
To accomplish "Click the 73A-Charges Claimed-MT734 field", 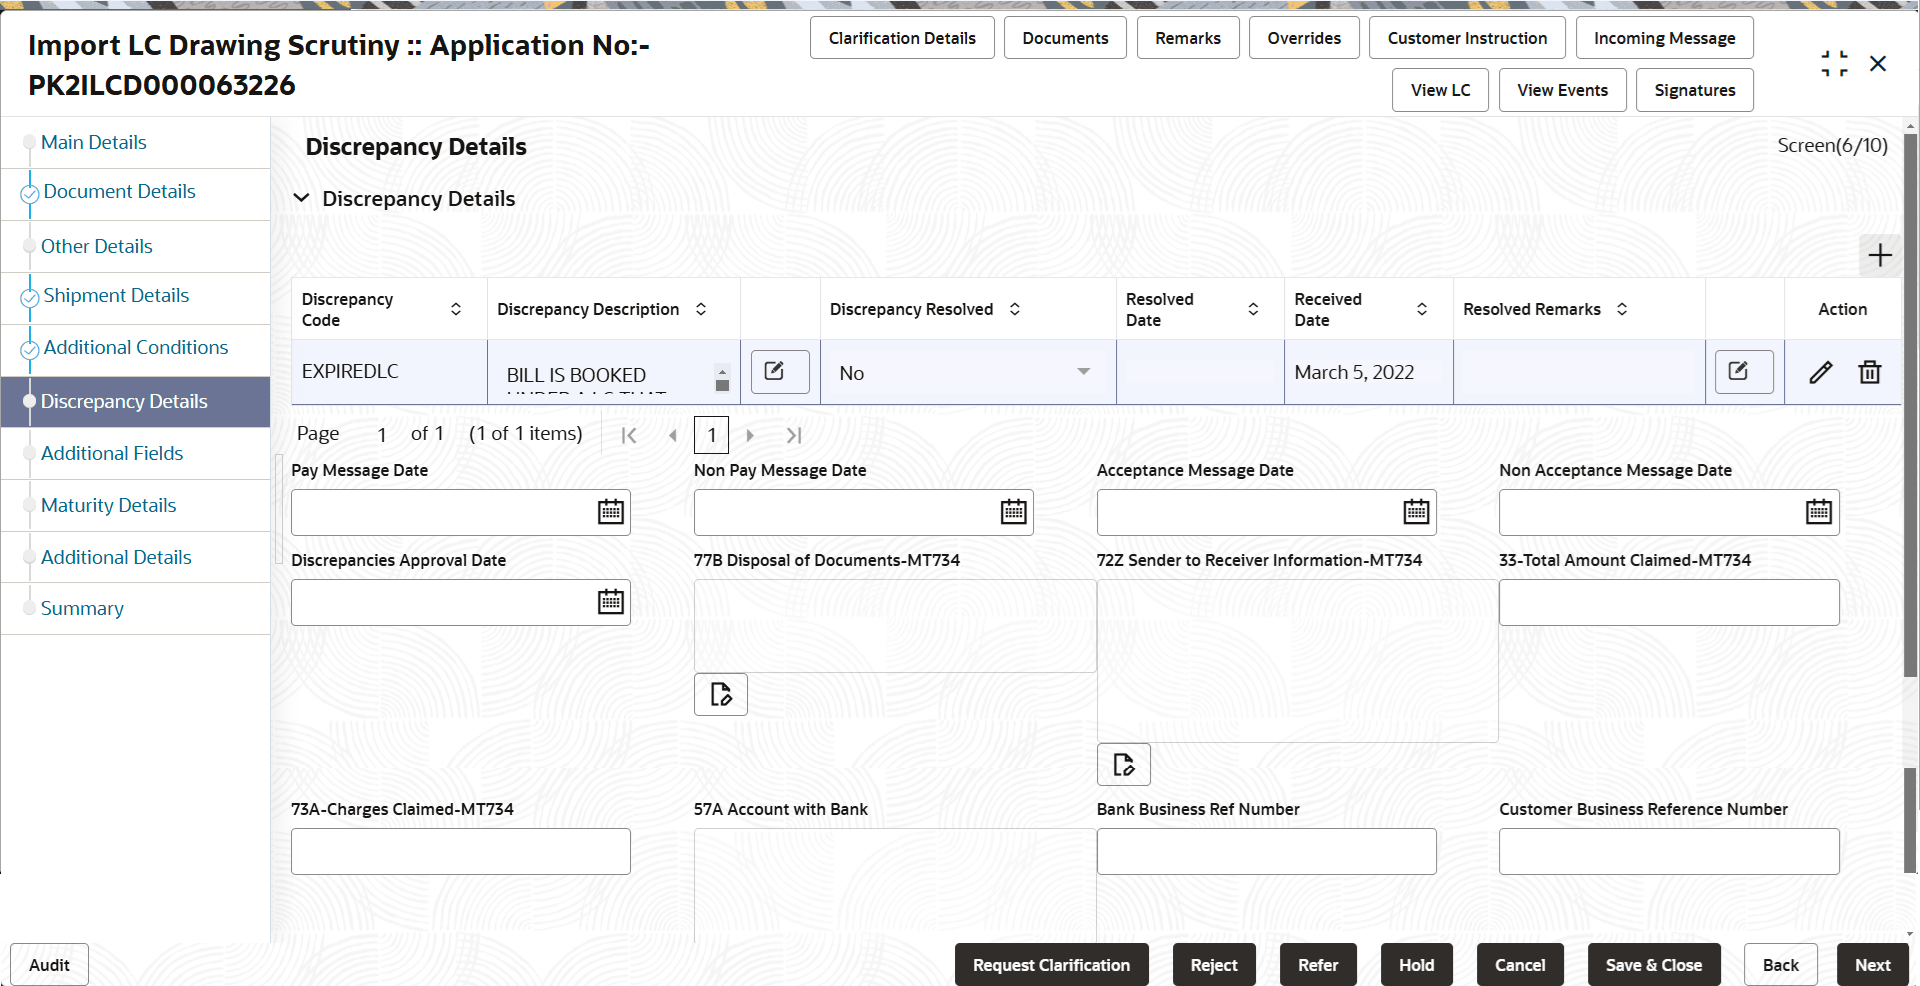I will coord(461,851).
